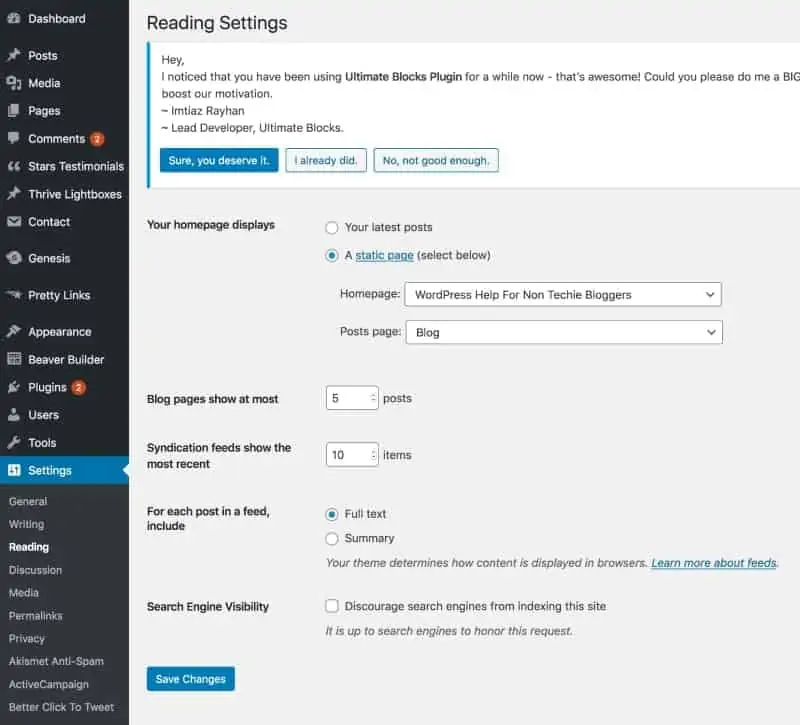Viewport: 800px width, 725px height.
Task: Open the Posts page dropdown showing Blog
Action: point(564,331)
